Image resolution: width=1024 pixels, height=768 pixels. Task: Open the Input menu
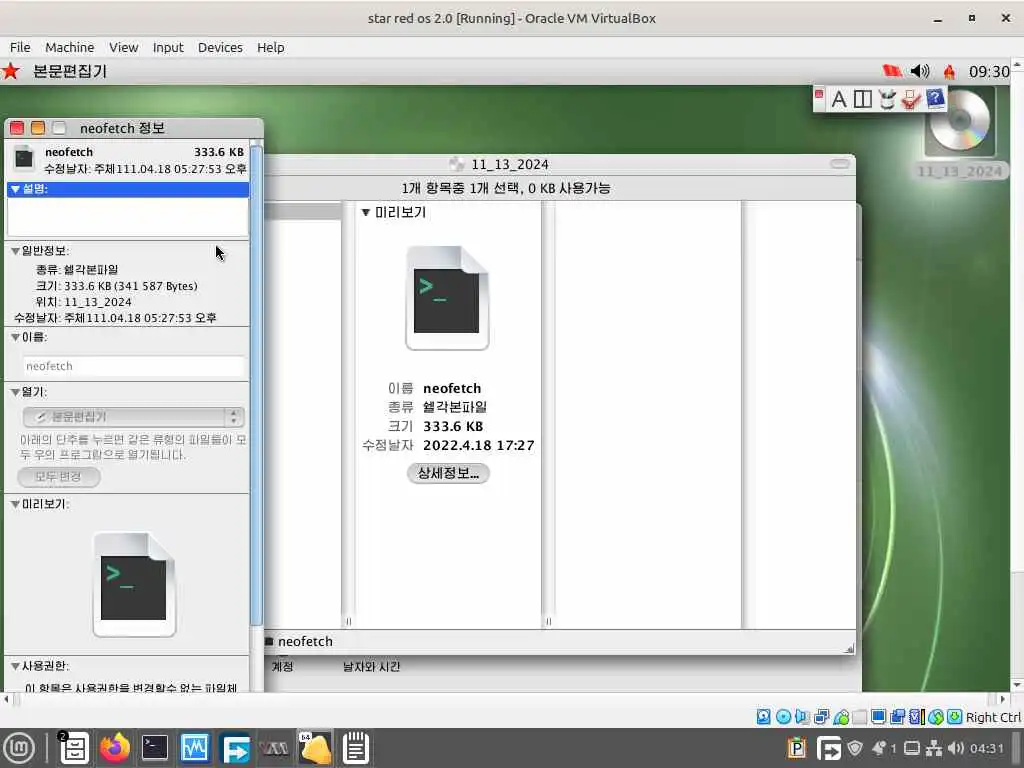[x=168, y=48]
